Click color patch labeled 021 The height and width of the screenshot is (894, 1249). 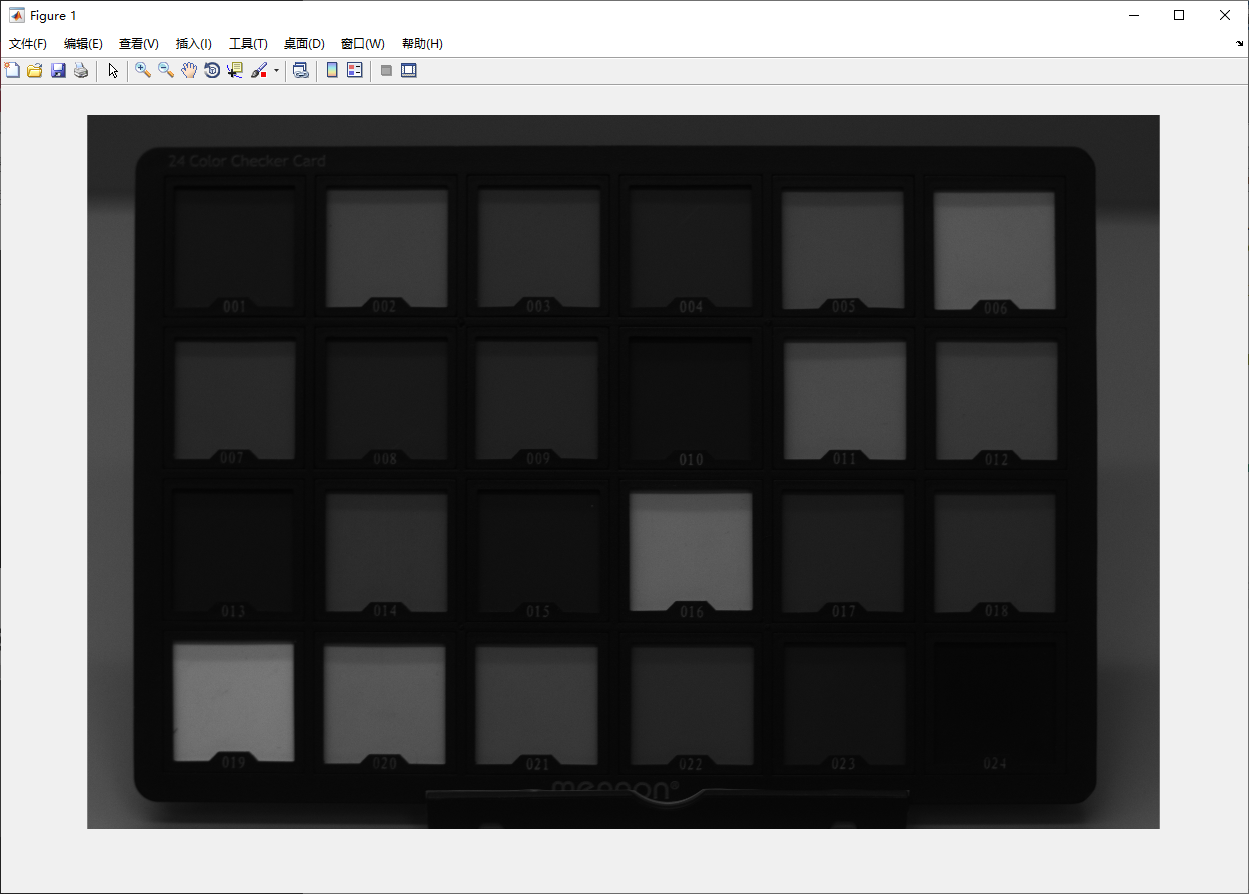[537, 705]
